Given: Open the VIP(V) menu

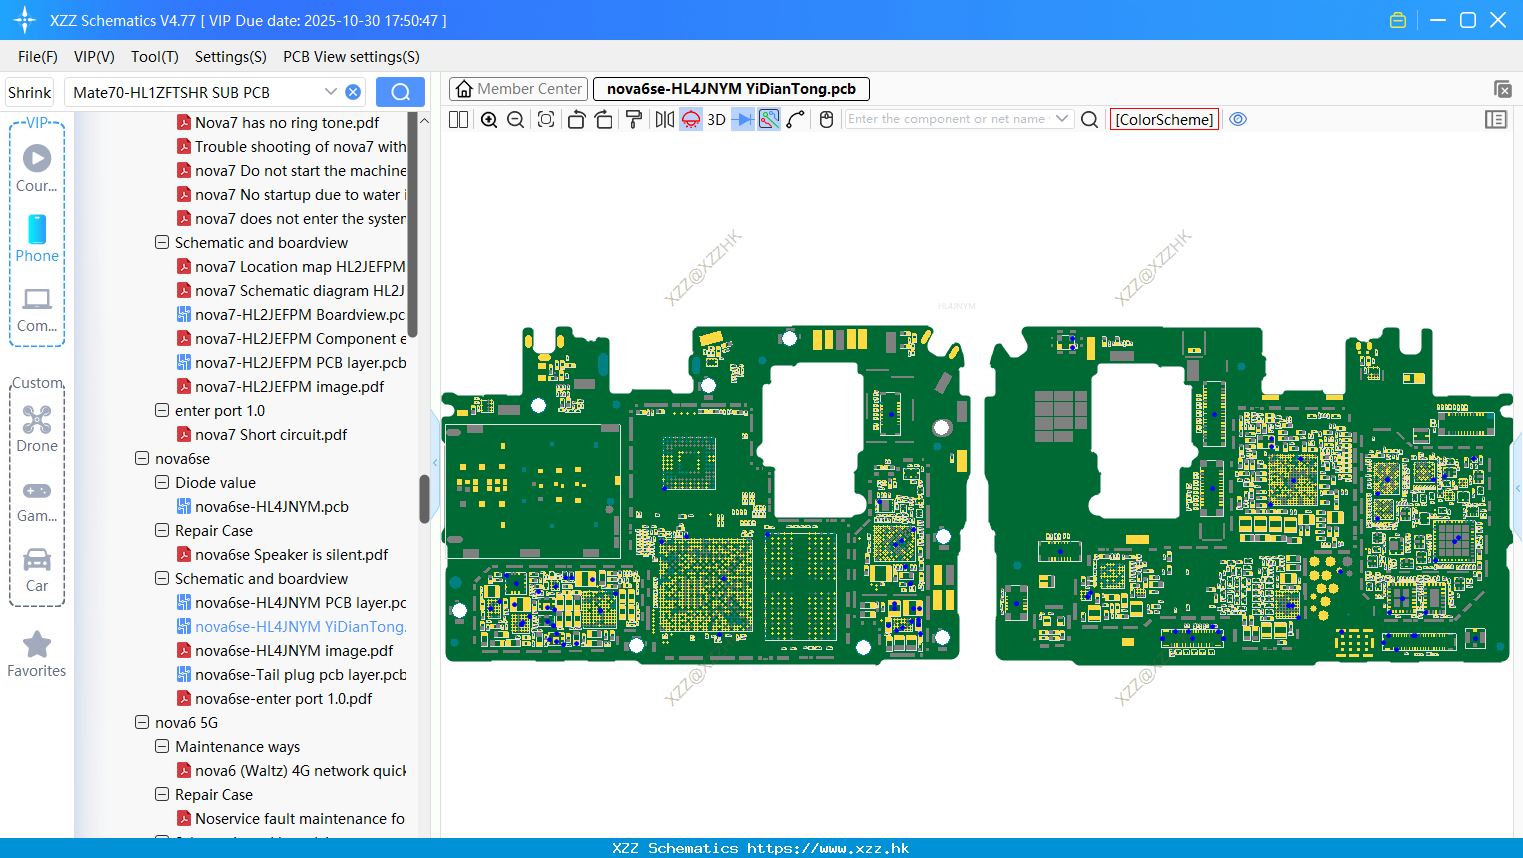Looking at the screenshot, I should tap(94, 57).
